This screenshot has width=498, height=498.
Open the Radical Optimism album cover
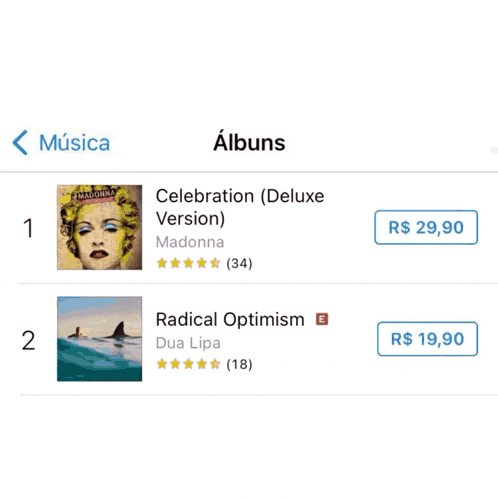[x=99, y=339]
